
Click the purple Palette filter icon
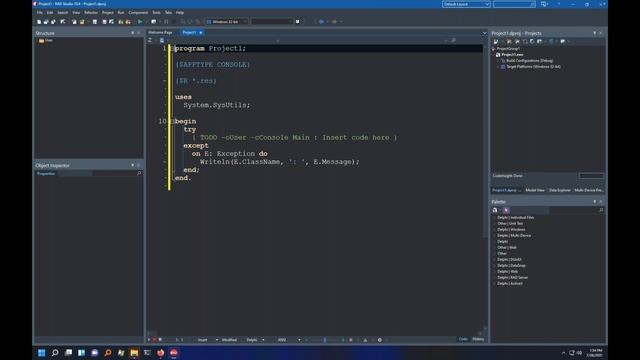click(506, 210)
